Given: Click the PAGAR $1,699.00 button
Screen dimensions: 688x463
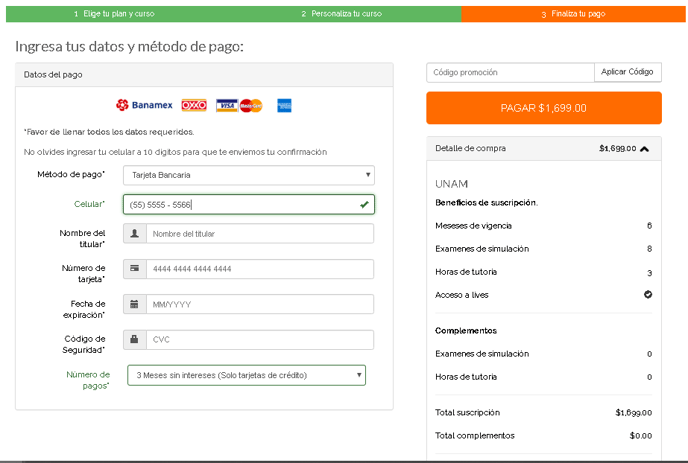Looking at the screenshot, I should [x=544, y=108].
